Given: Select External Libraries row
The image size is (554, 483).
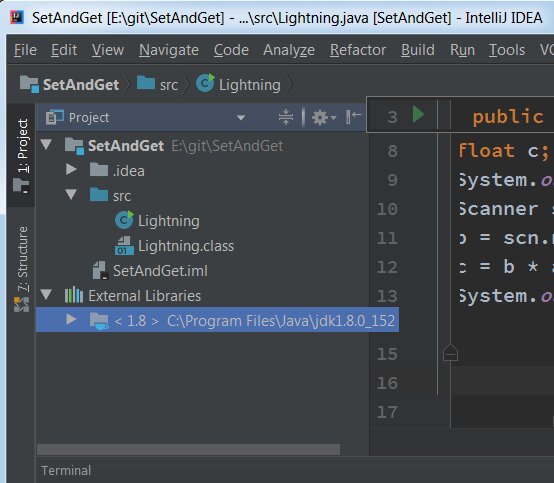Looking at the screenshot, I should coord(202,296).
